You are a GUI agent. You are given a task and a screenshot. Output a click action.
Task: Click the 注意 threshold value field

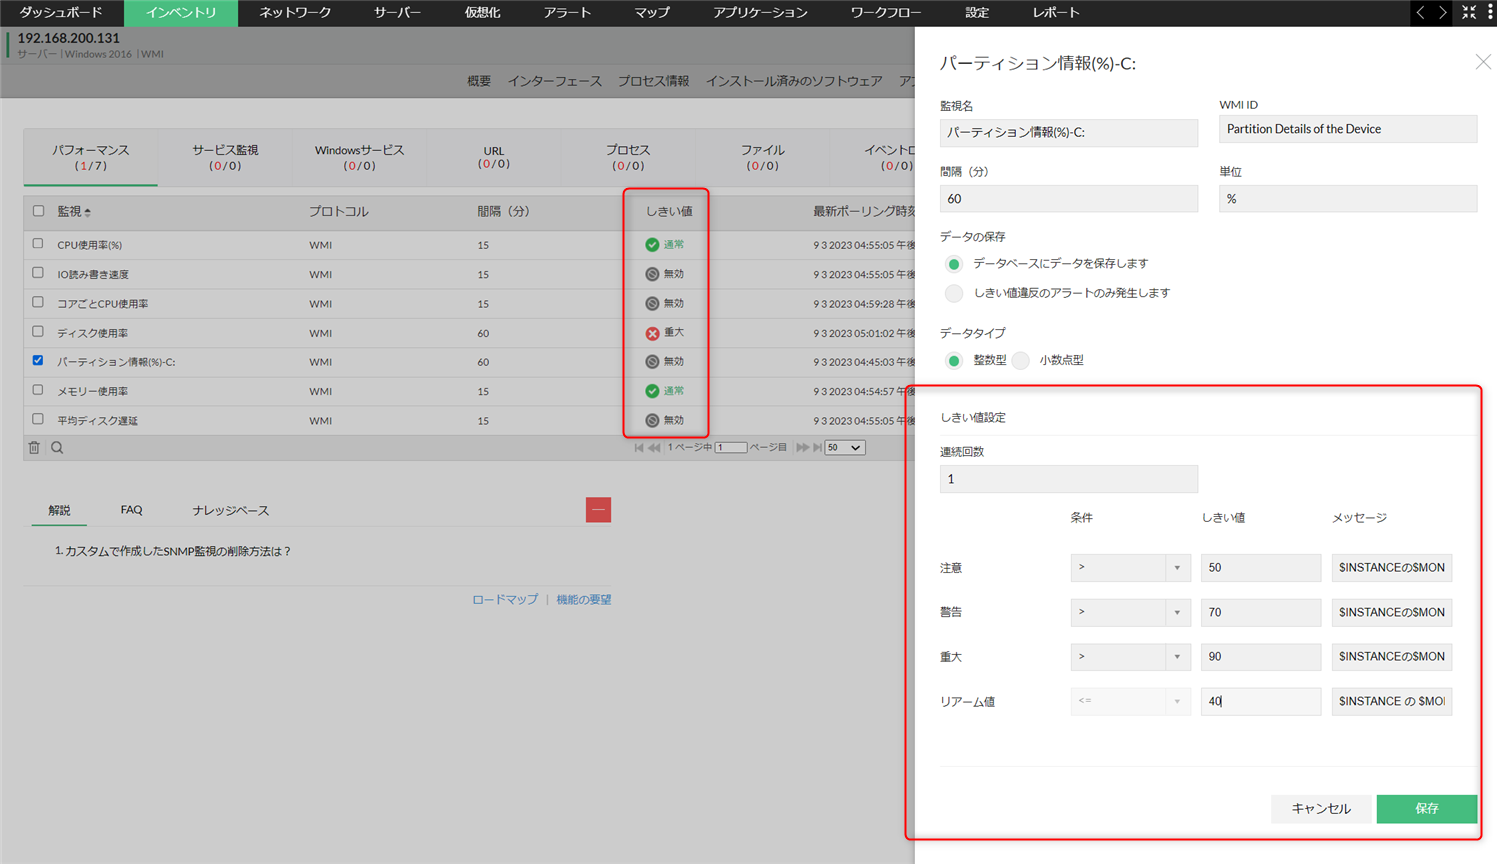coord(1261,568)
